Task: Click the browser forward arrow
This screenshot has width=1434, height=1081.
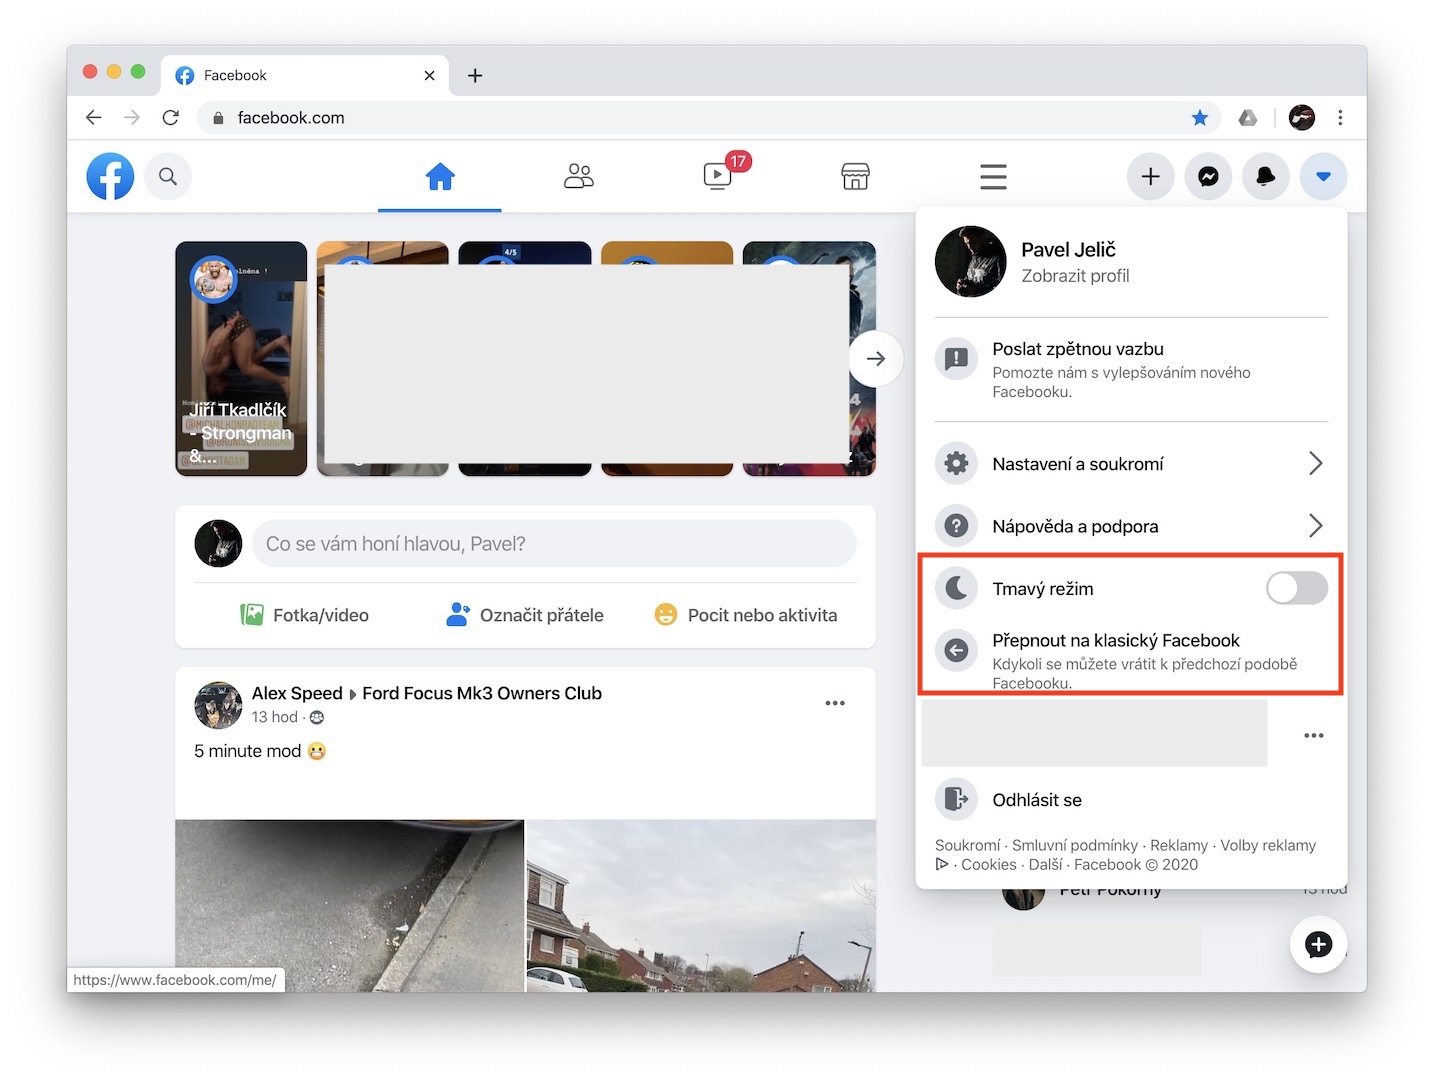Action: pyautogui.click(x=132, y=118)
